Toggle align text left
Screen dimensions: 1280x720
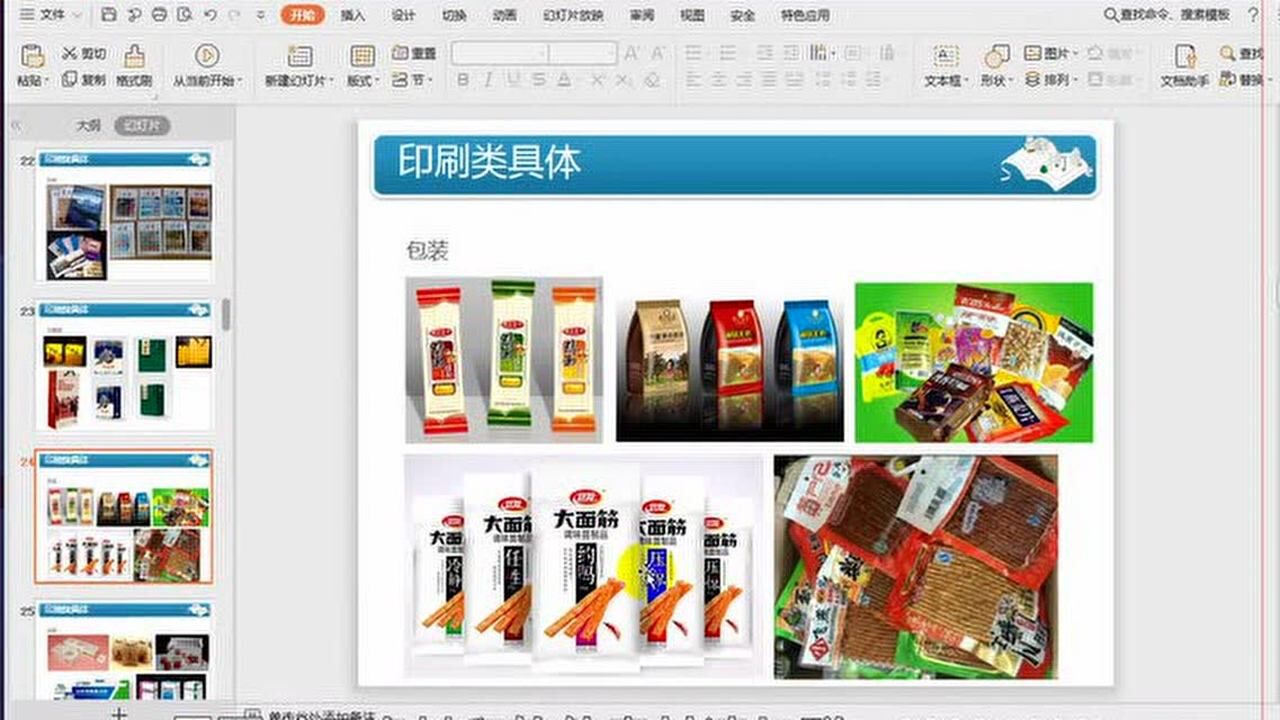692,79
